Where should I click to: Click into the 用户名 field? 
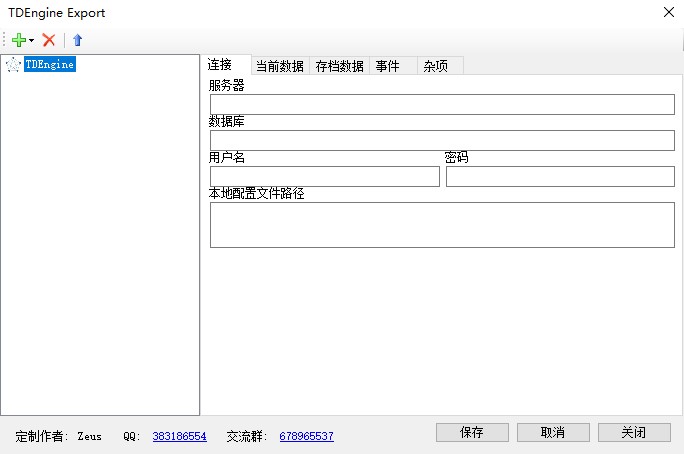325,177
